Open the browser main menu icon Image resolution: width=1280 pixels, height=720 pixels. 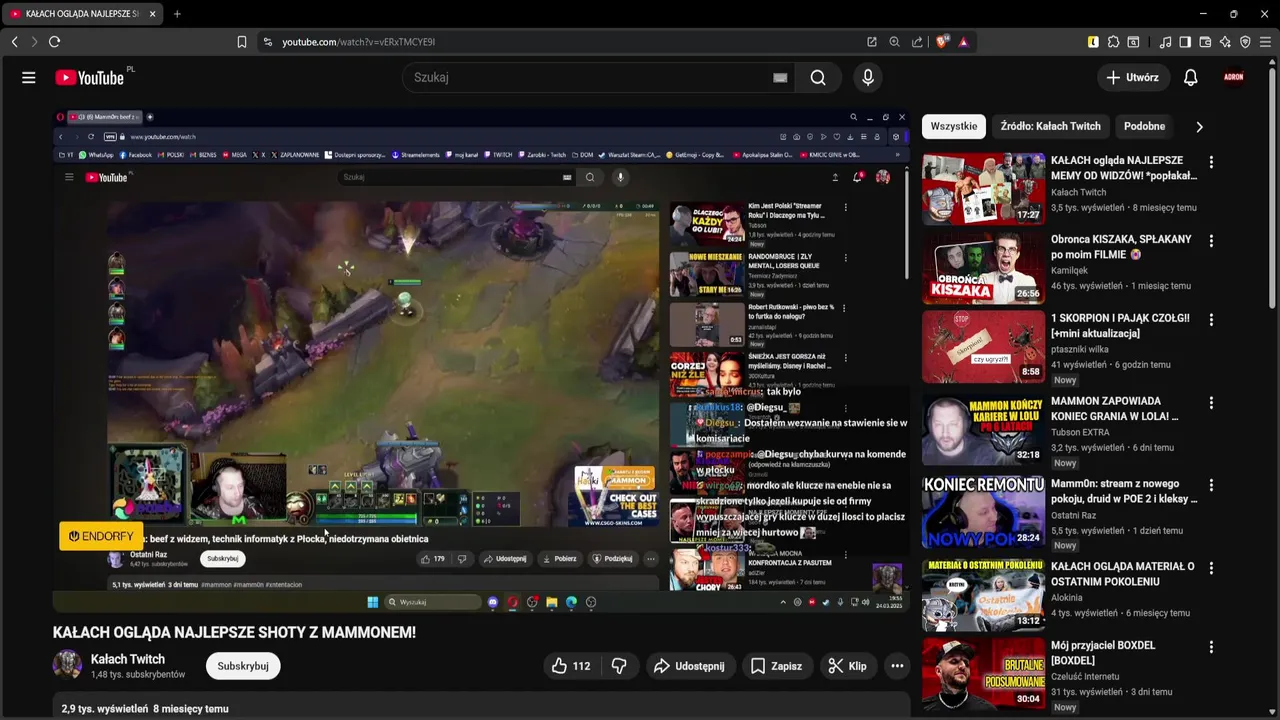pyautogui.click(x=1265, y=42)
